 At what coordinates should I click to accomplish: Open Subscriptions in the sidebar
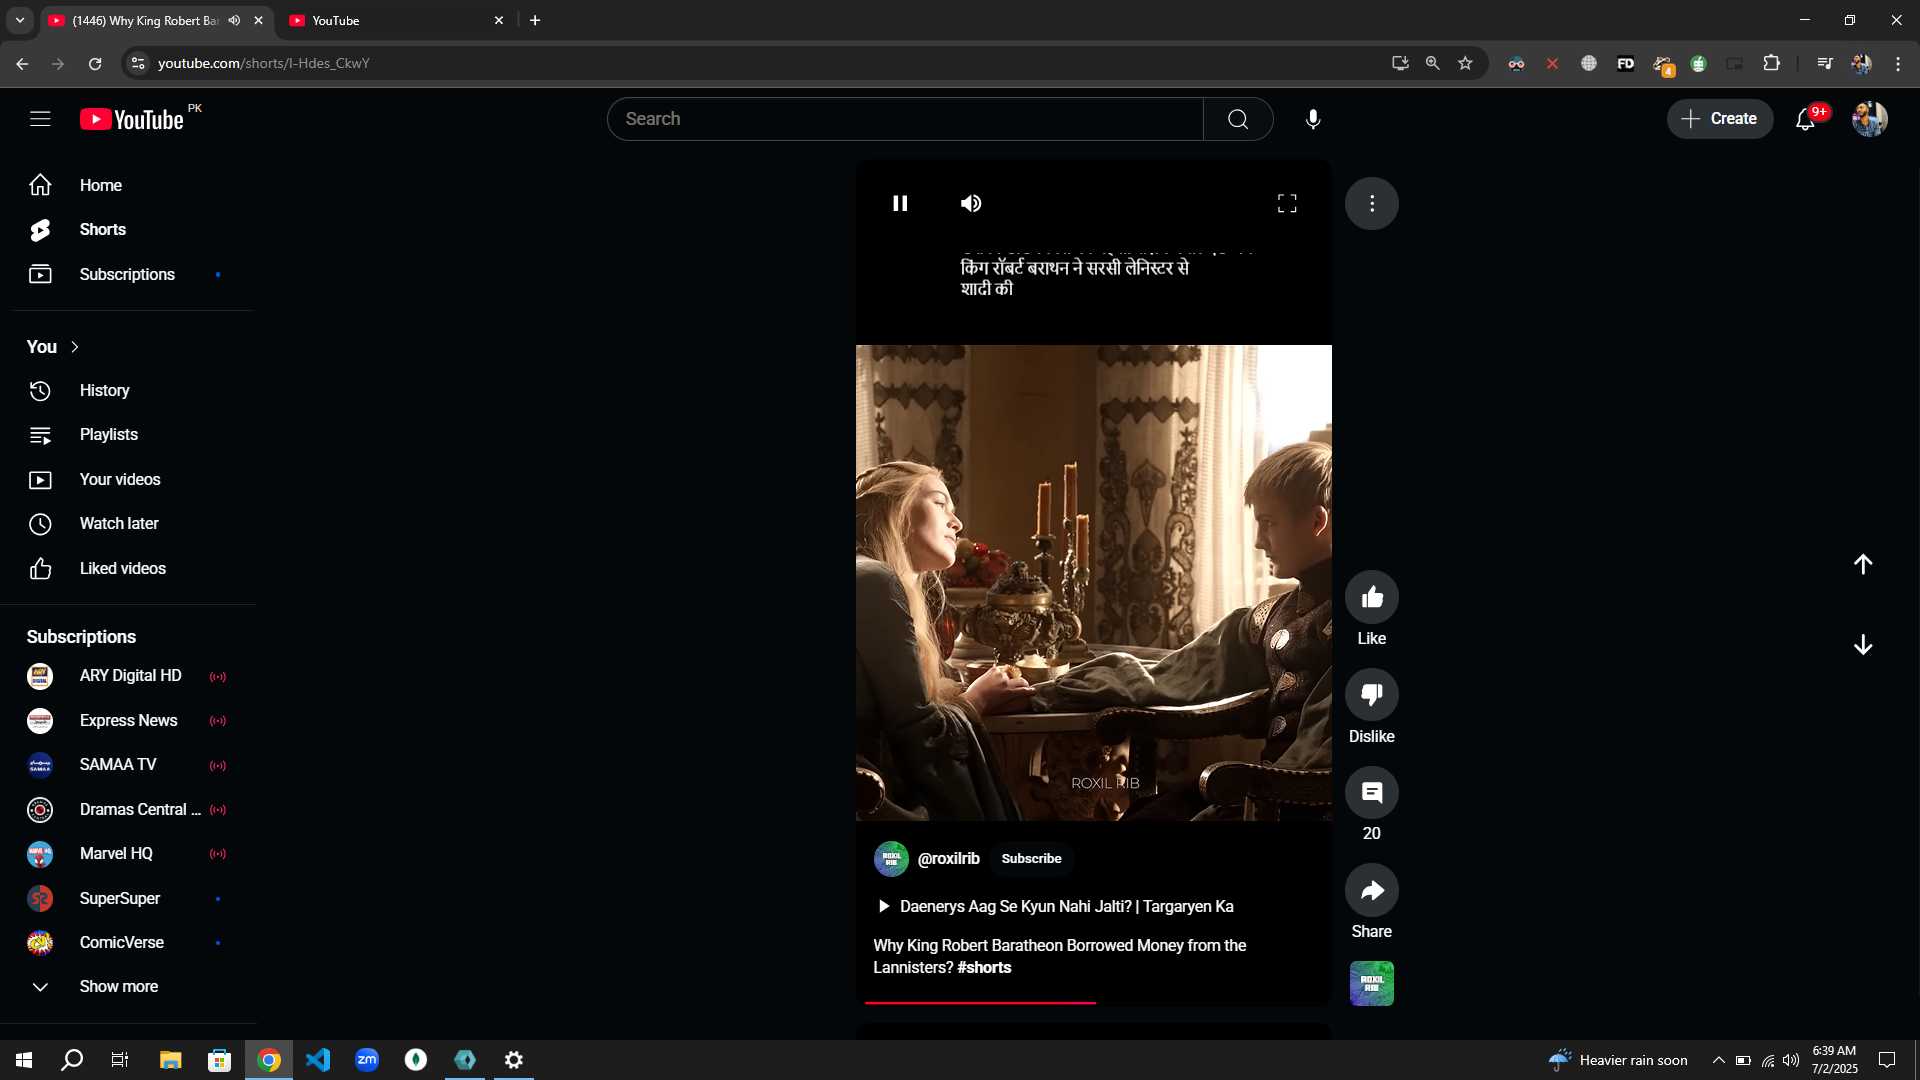(x=128, y=274)
